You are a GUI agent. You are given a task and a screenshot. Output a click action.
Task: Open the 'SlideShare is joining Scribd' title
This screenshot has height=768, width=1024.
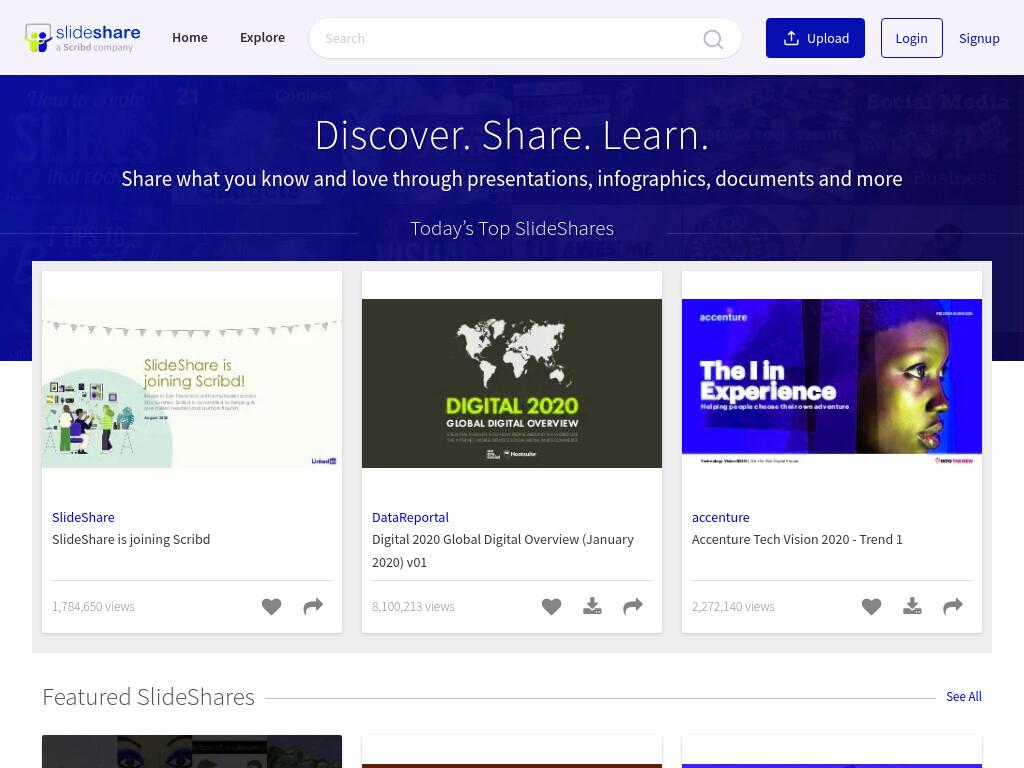(131, 539)
